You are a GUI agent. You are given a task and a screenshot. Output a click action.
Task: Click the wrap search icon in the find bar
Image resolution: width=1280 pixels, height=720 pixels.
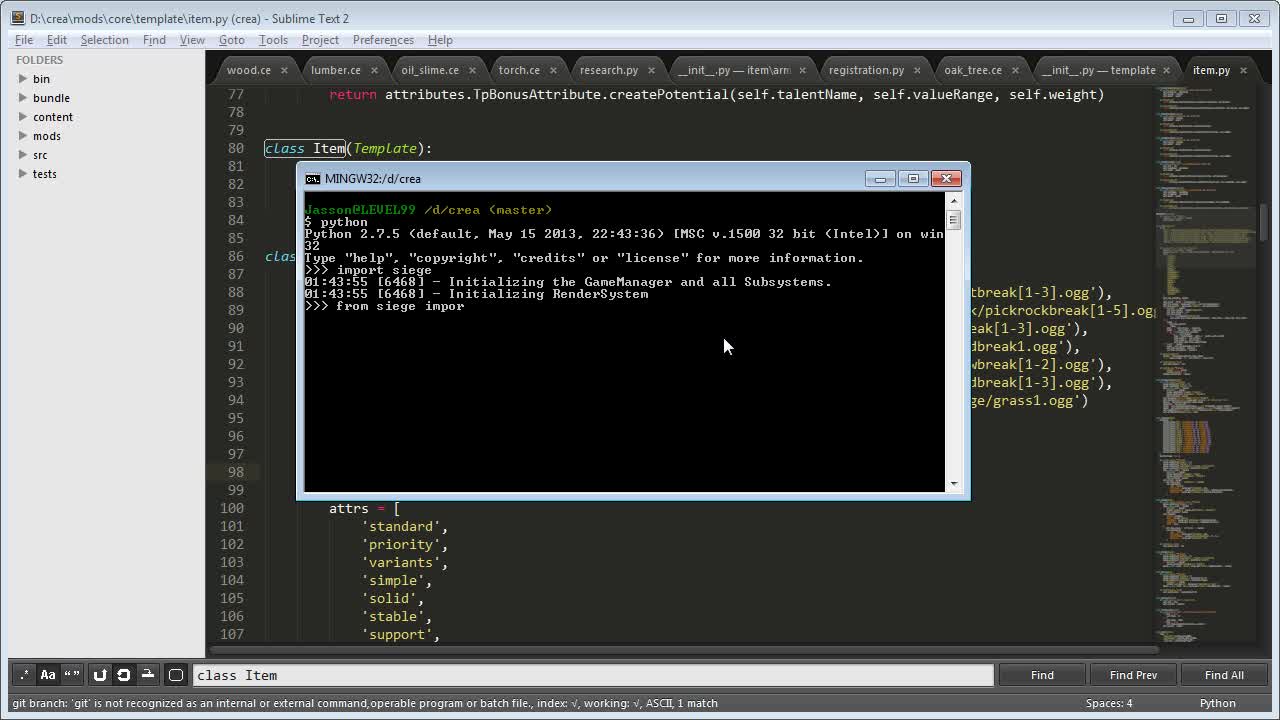100,675
